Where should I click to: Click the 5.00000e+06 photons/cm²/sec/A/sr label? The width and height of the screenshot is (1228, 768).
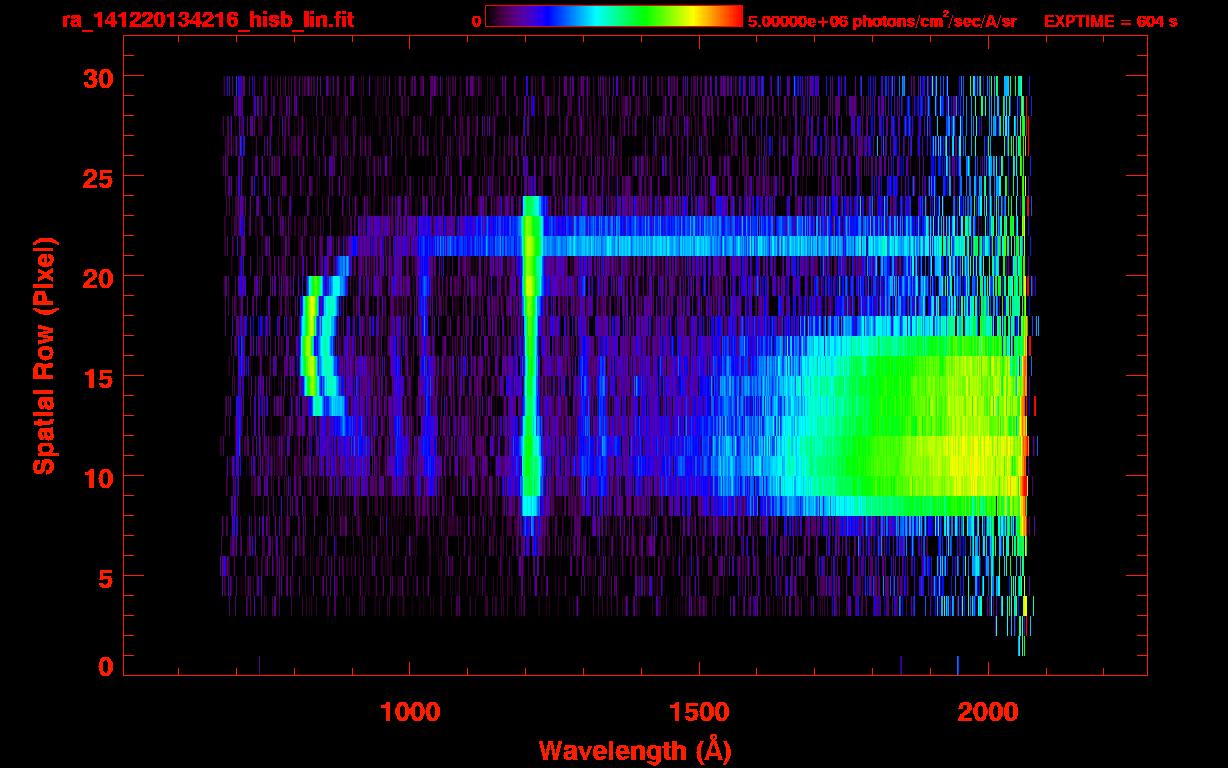pyautogui.click(x=882, y=20)
